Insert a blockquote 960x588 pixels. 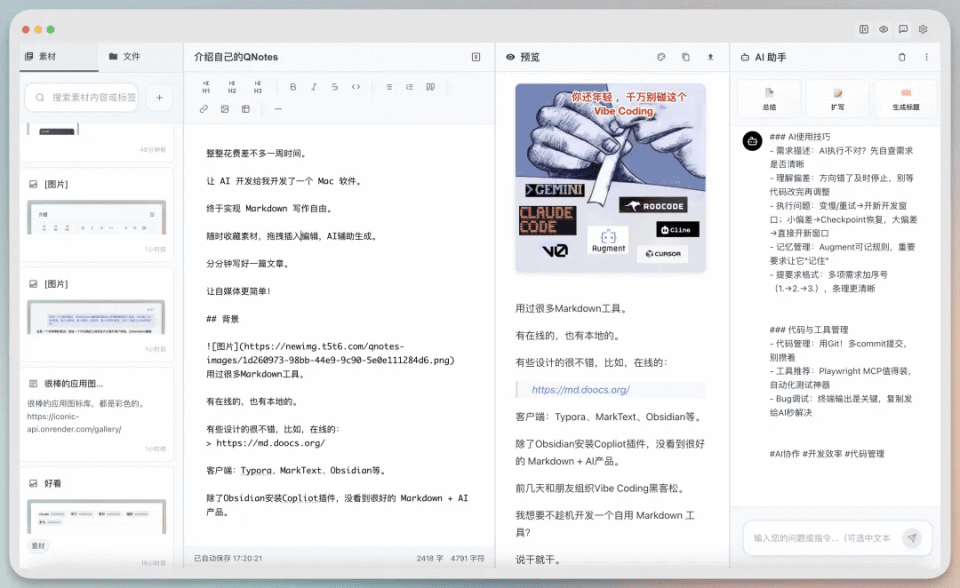point(431,87)
